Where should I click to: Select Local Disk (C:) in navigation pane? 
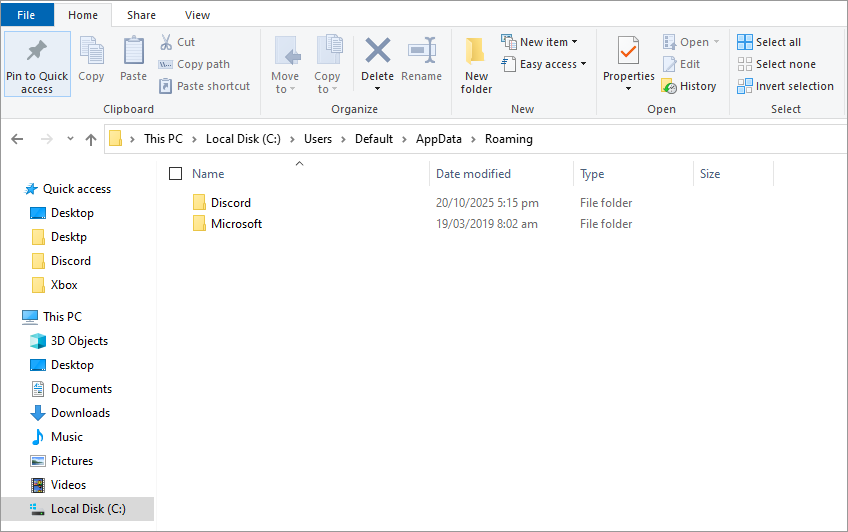[x=77, y=509]
